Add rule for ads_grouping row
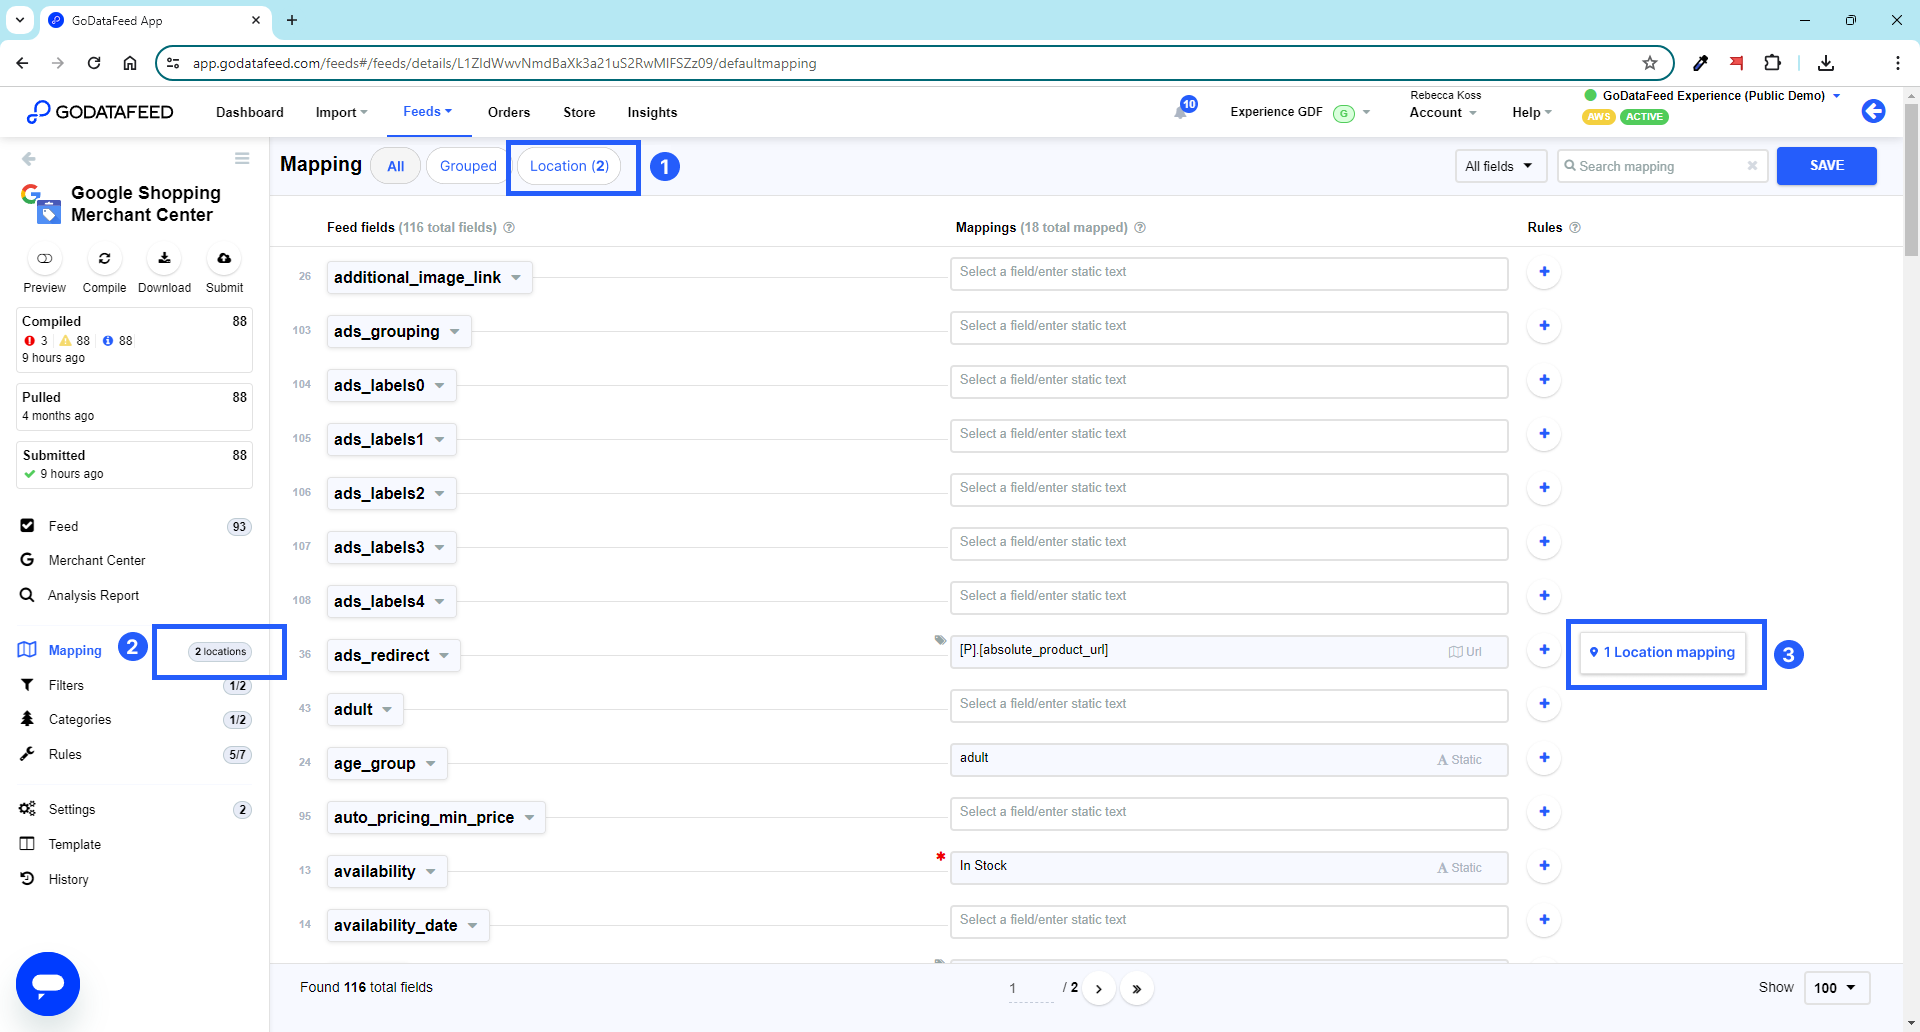 pos(1544,326)
